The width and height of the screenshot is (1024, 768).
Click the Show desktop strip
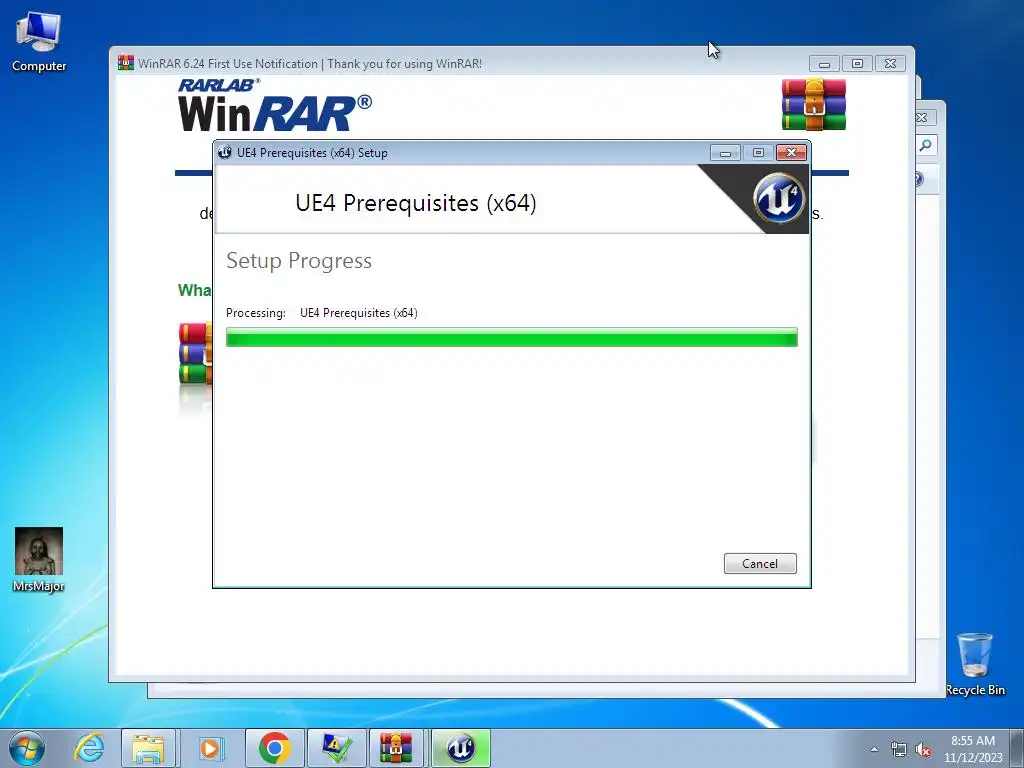pyautogui.click(x=1017, y=748)
